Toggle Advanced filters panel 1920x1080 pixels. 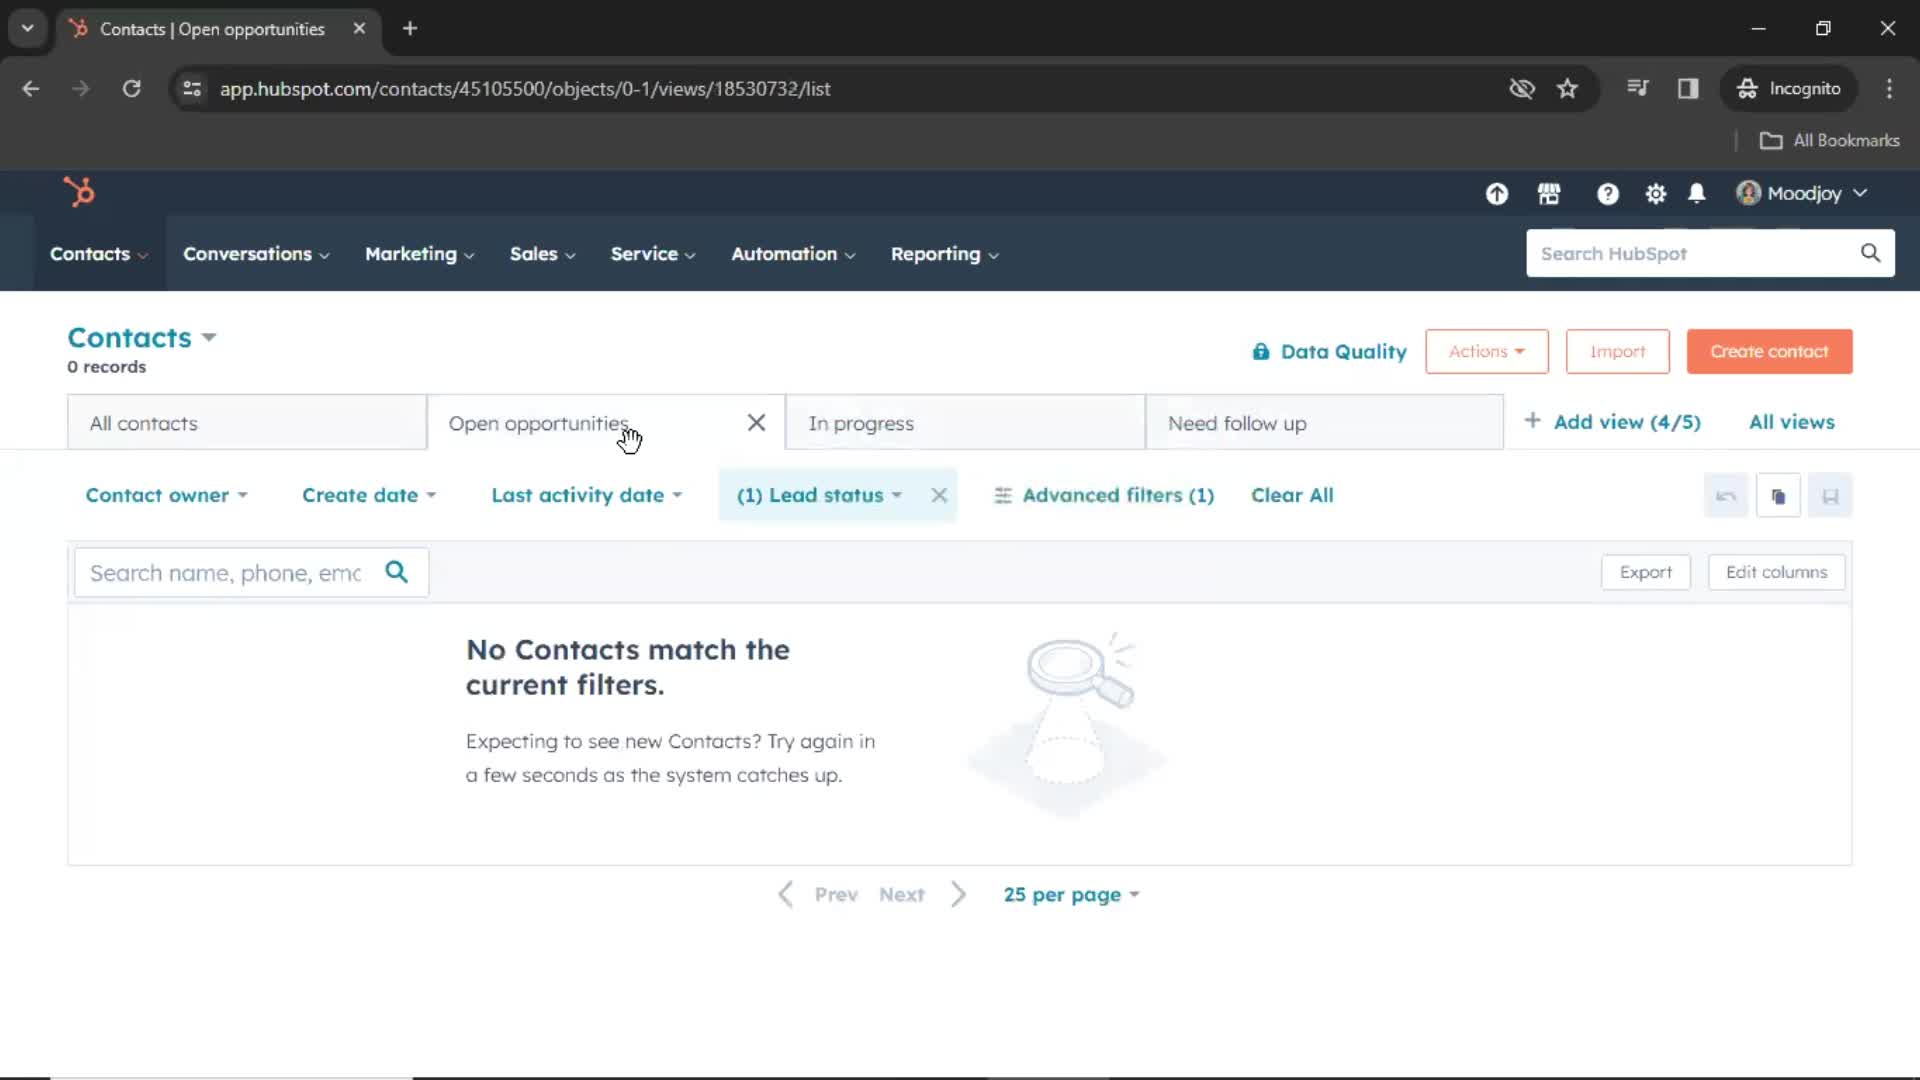click(1105, 495)
